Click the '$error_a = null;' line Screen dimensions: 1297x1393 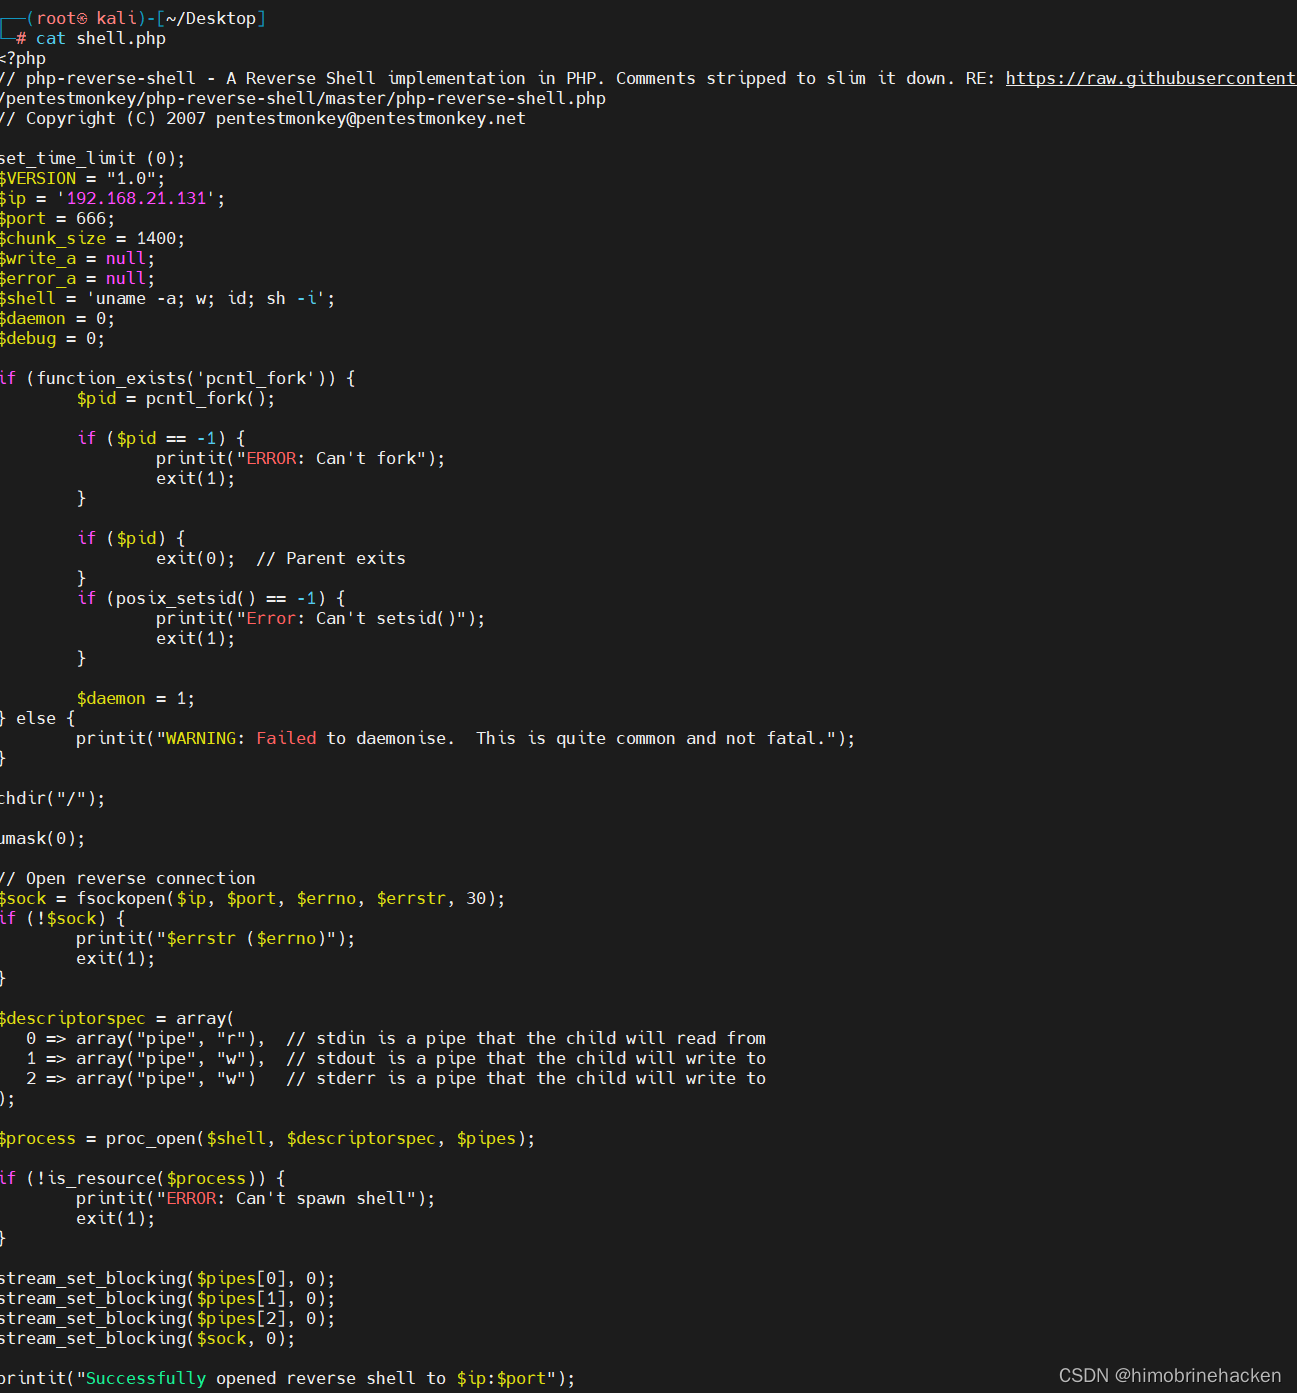tap(77, 278)
